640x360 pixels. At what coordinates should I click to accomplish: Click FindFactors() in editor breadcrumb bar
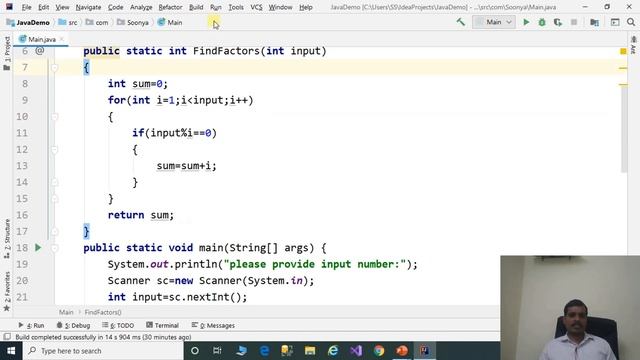click(103, 312)
